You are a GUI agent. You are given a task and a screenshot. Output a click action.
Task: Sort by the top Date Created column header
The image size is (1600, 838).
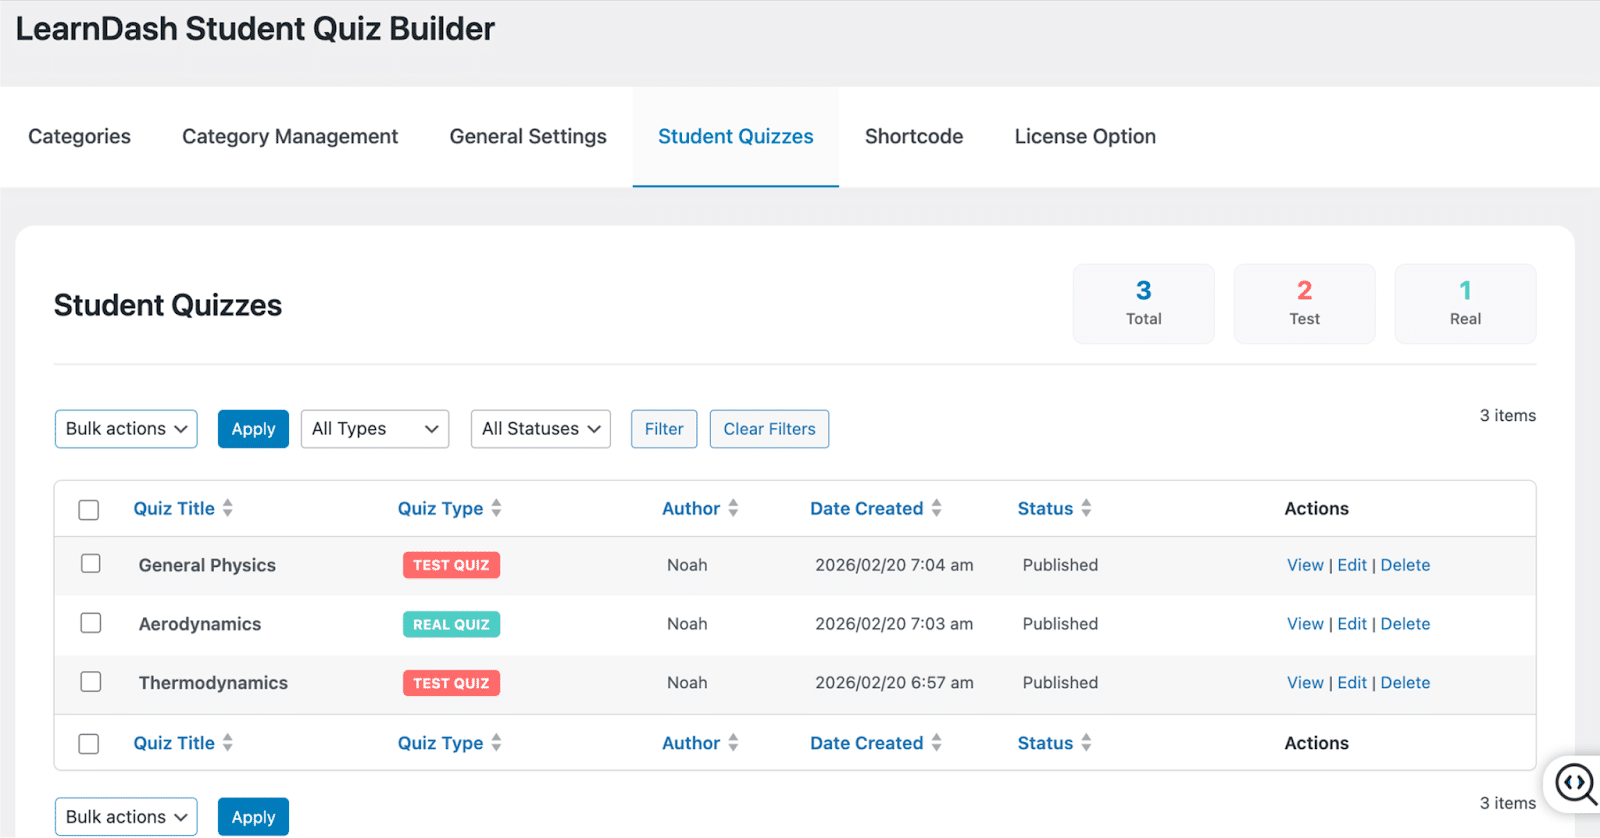(866, 508)
